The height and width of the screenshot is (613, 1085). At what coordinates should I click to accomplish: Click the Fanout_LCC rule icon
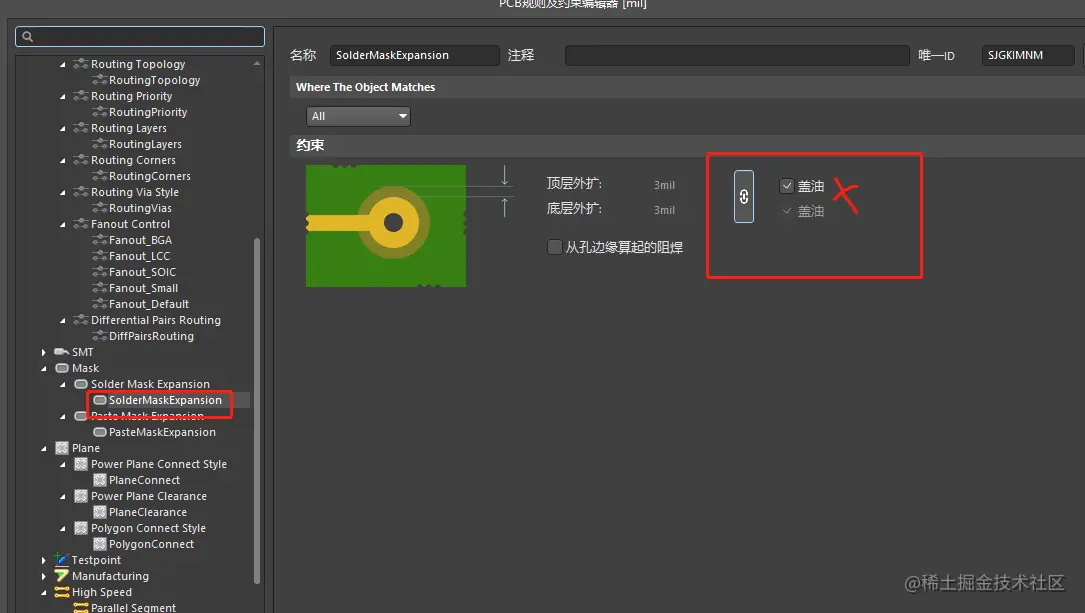[100, 256]
